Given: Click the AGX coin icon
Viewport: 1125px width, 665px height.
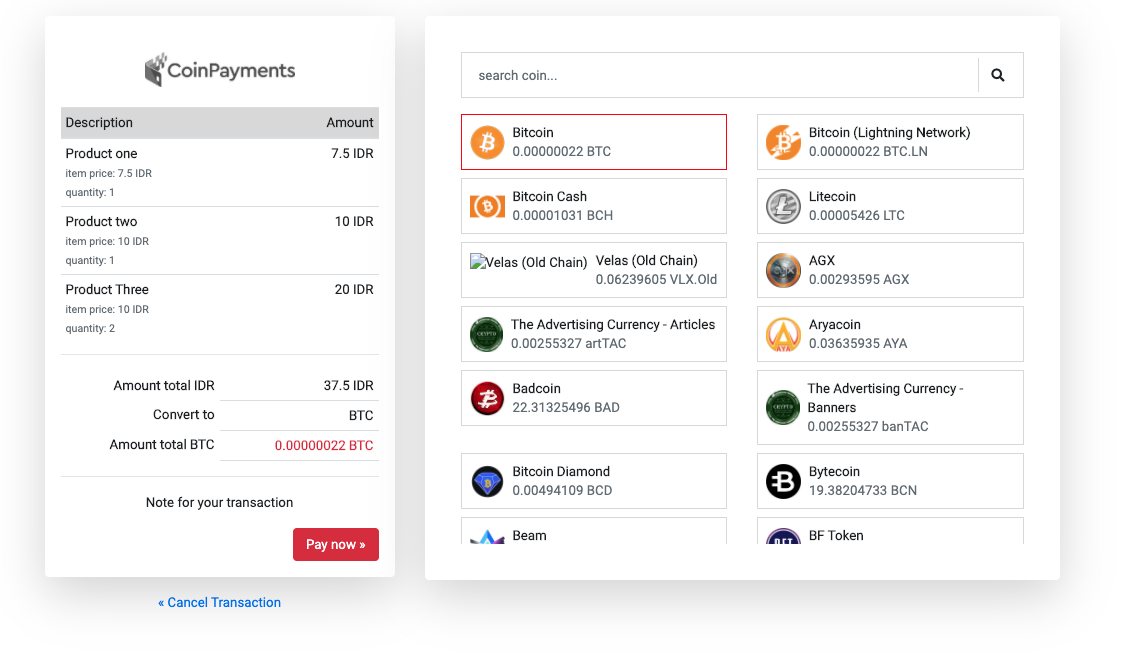Looking at the screenshot, I should point(783,270).
